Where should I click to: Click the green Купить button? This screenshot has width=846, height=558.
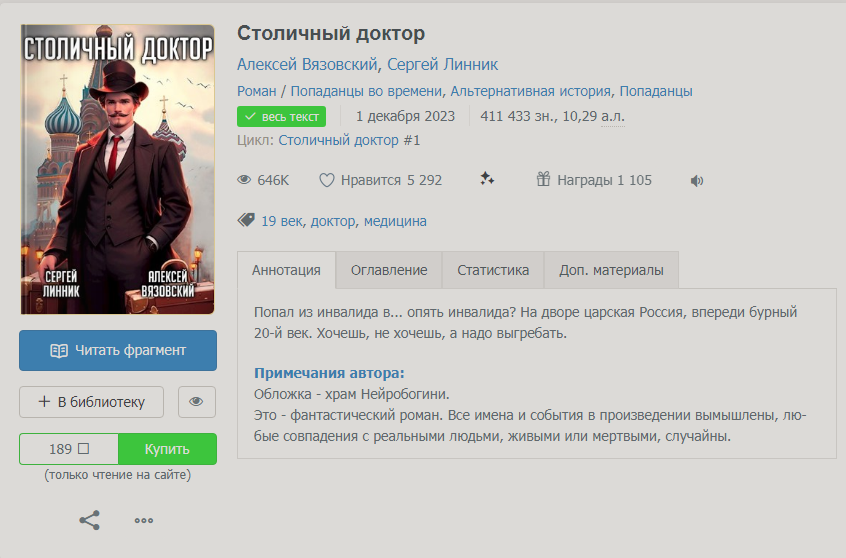(167, 449)
